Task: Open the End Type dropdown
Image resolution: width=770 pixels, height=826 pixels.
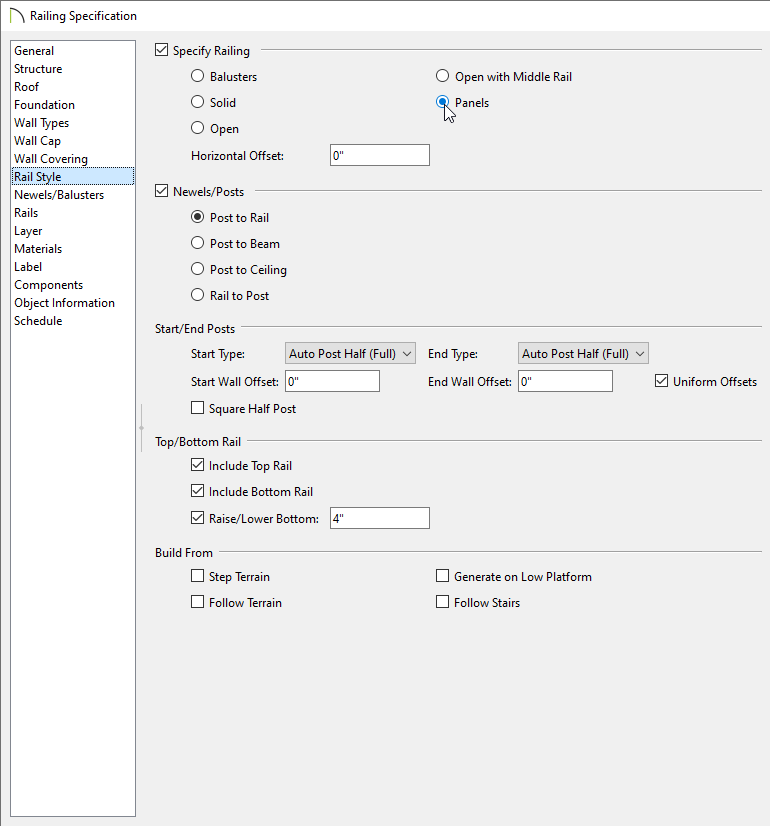Action: tap(583, 353)
